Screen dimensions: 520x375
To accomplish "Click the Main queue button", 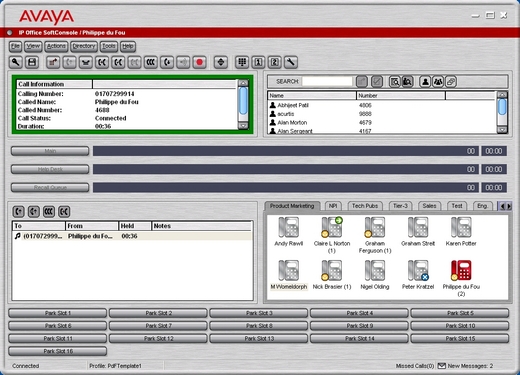I will 50,151.
